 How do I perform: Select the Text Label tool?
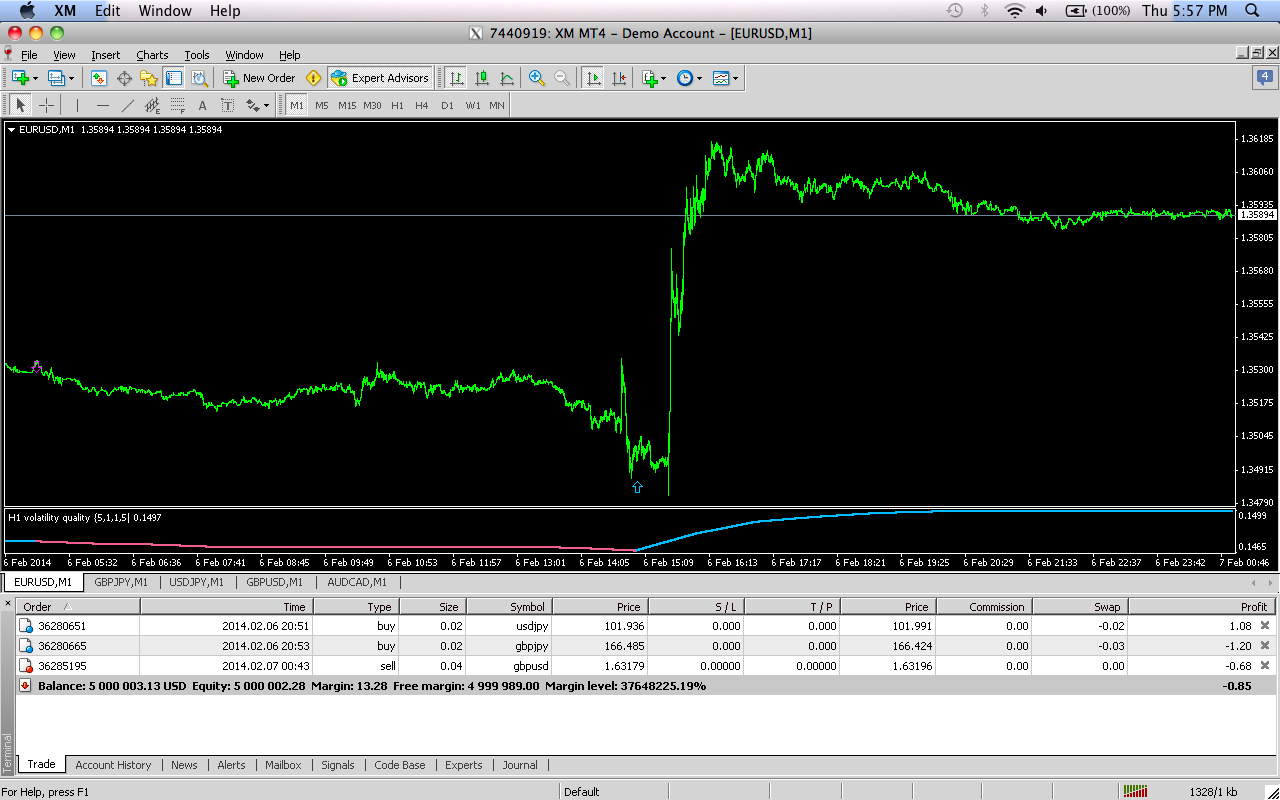(x=227, y=105)
